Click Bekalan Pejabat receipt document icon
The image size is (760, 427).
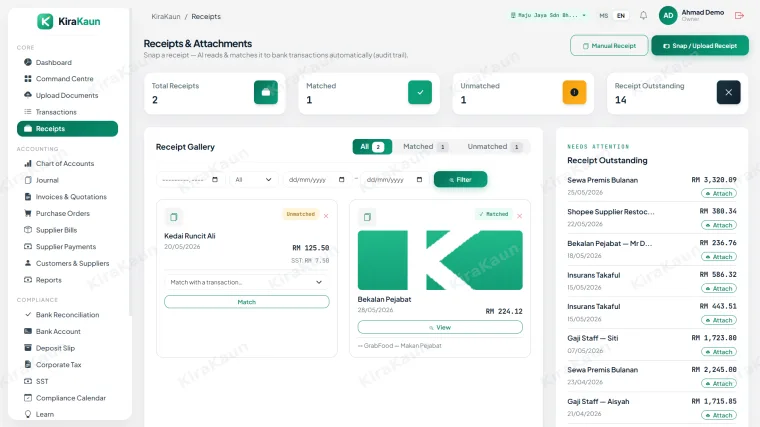click(x=367, y=217)
